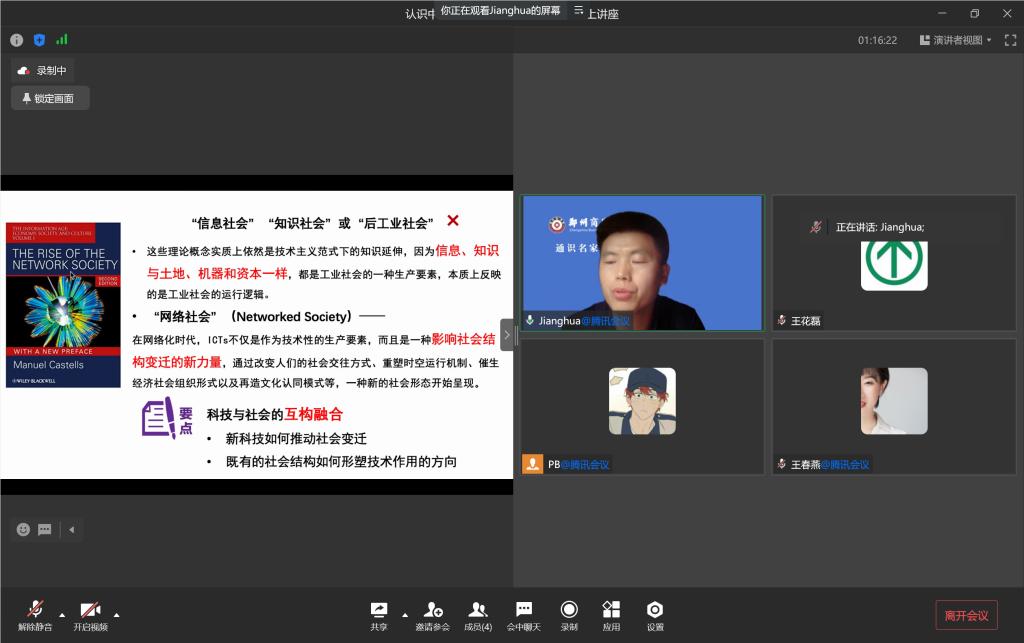Click the blue security shield icon

pos(39,40)
